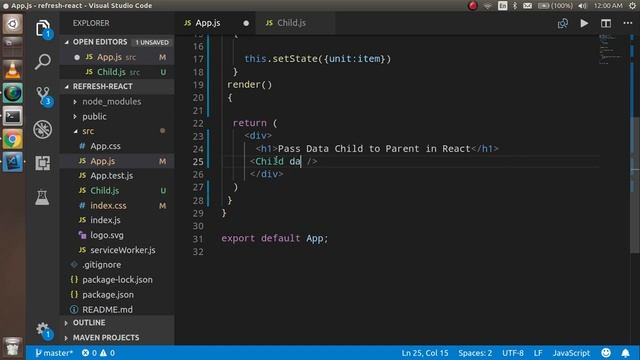Viewport: 640px width, 360px height.
Task: Collapse the Open Editors section
Action: point(118,42)
